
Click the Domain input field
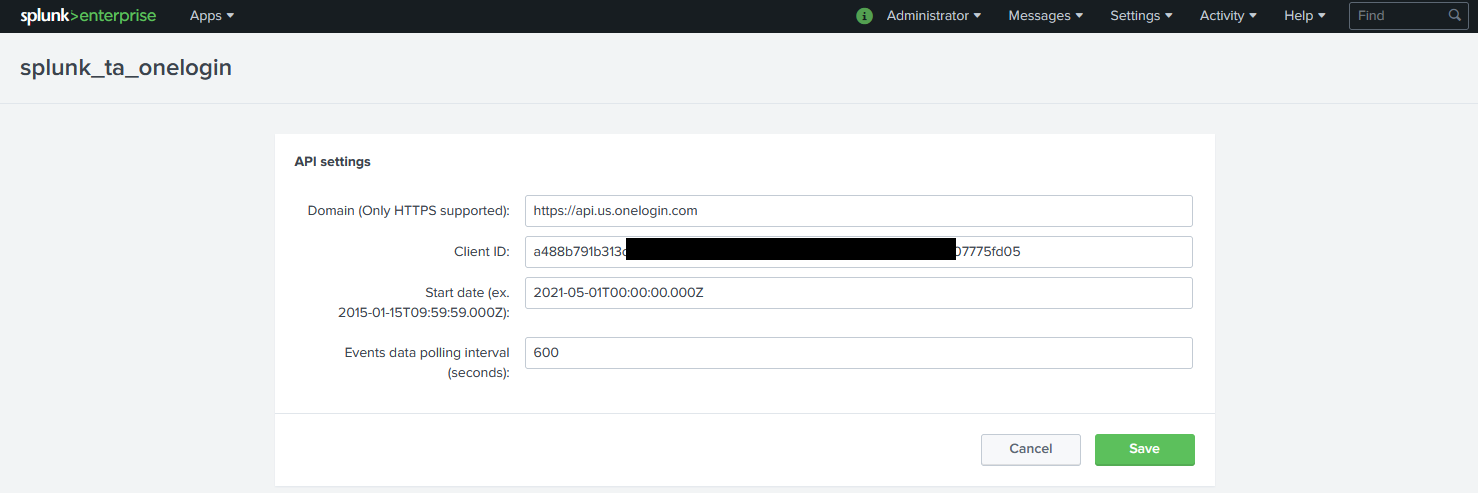(x=859, y=211)
